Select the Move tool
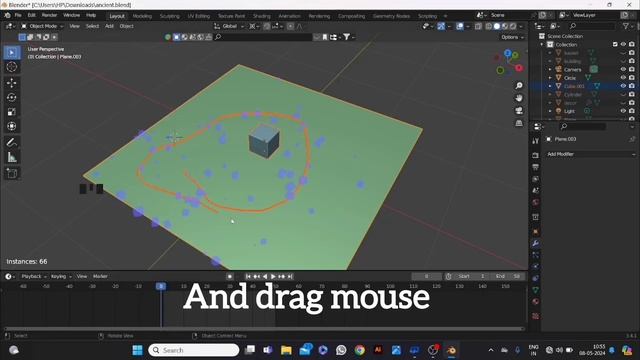Screen dimensions: 640x360 click(11, 83)
